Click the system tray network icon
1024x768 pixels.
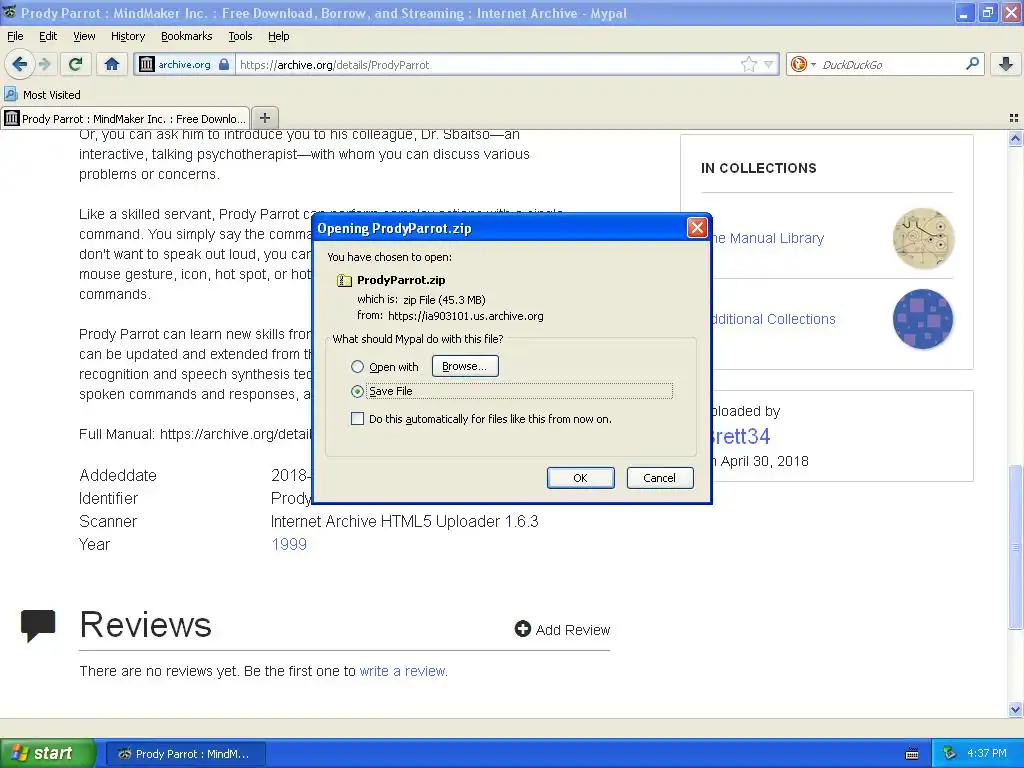point(950,753)
